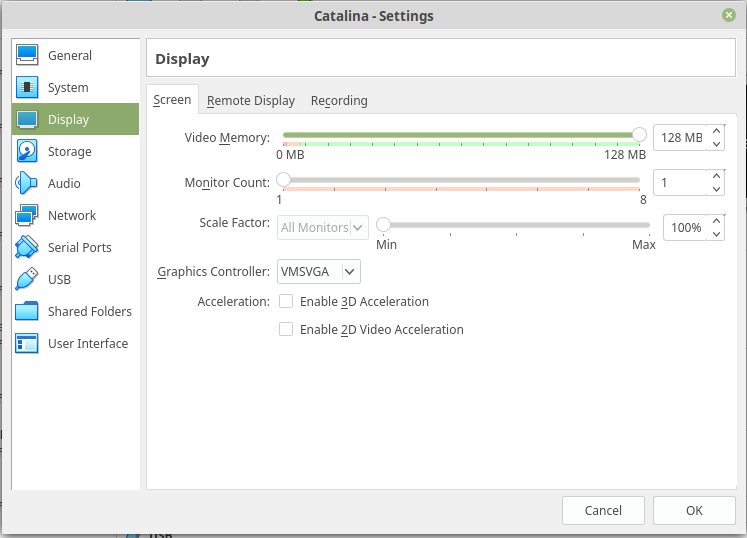Select the Shared Folders icon

(x=28, y=312)
